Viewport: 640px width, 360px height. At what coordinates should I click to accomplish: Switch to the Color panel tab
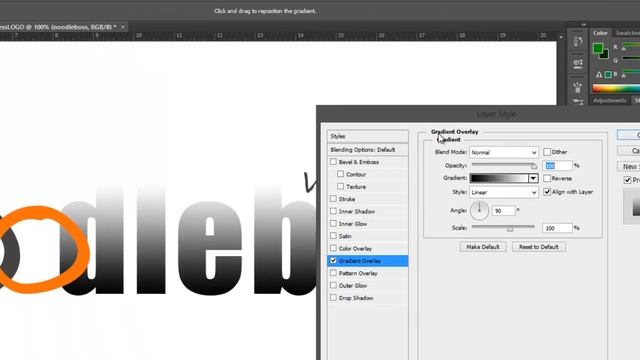pos(600,33)
